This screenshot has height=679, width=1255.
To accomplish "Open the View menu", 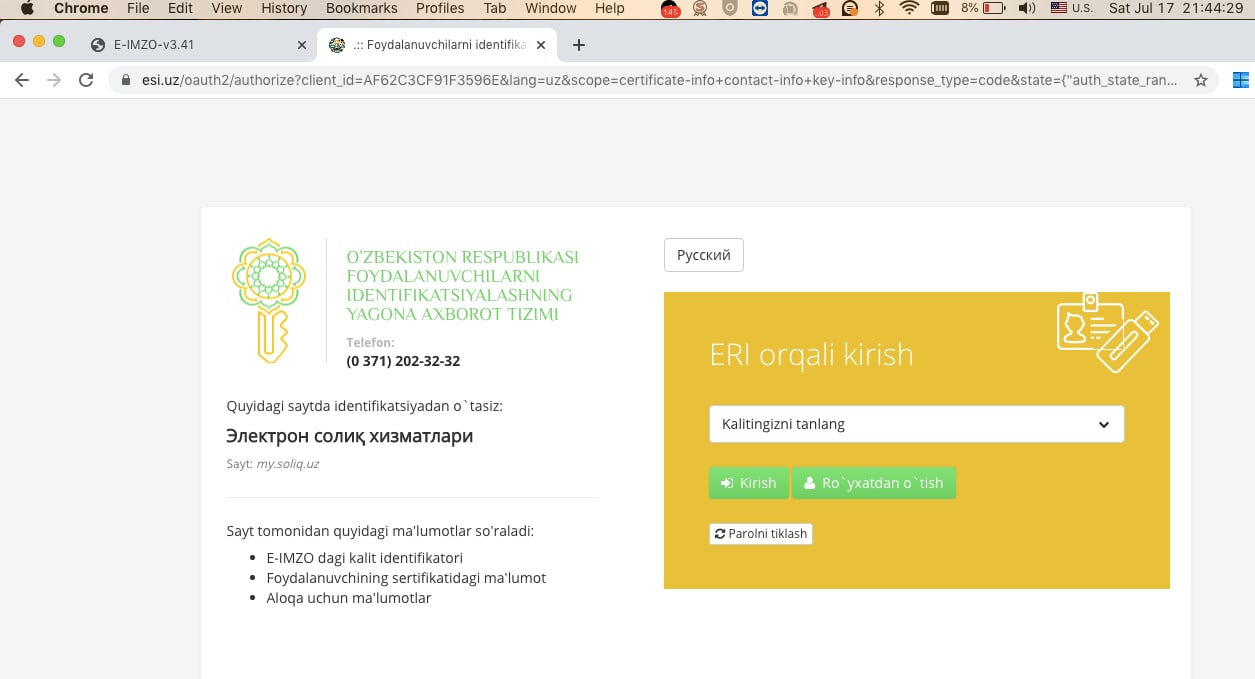I will (227, 8).
